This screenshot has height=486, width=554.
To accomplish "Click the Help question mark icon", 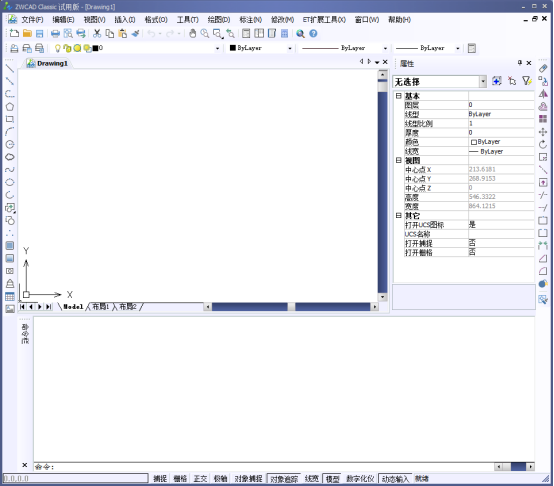I will pos(313,34).
